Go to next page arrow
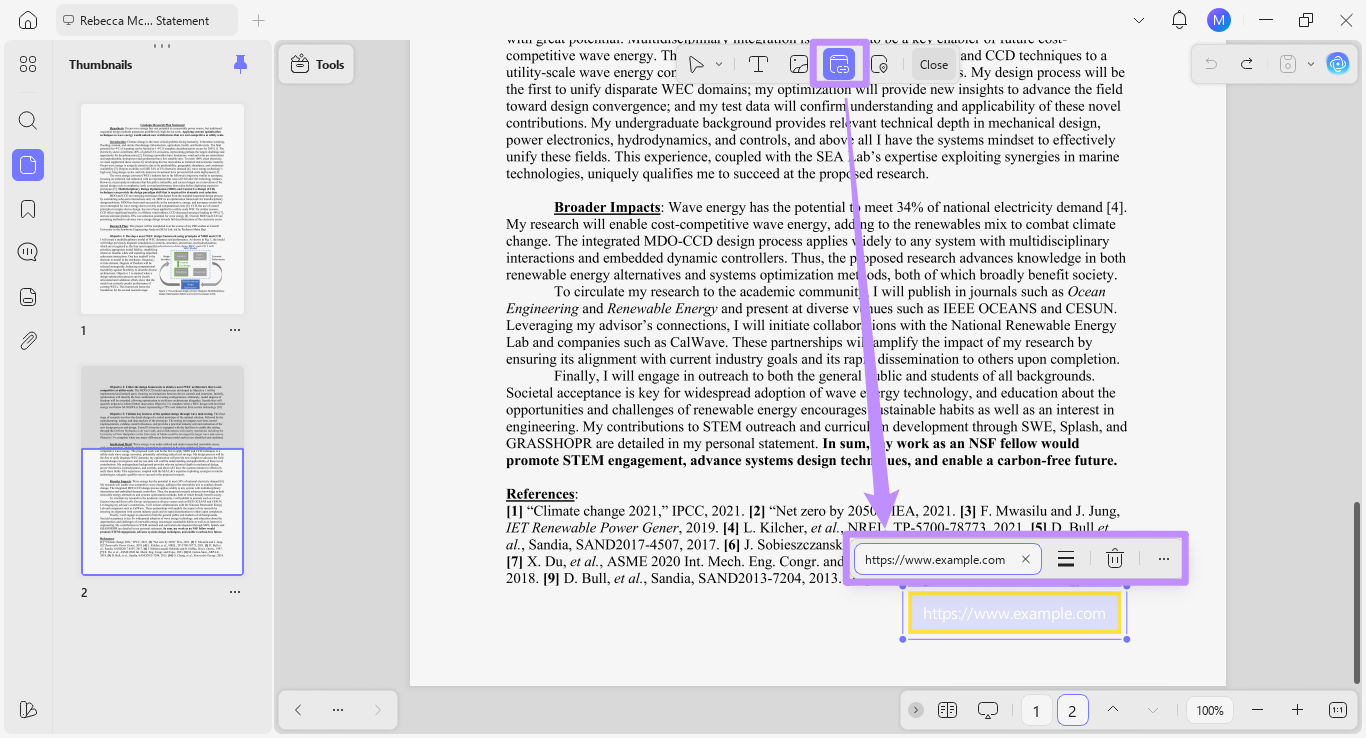 click(x=1152, y=710)
